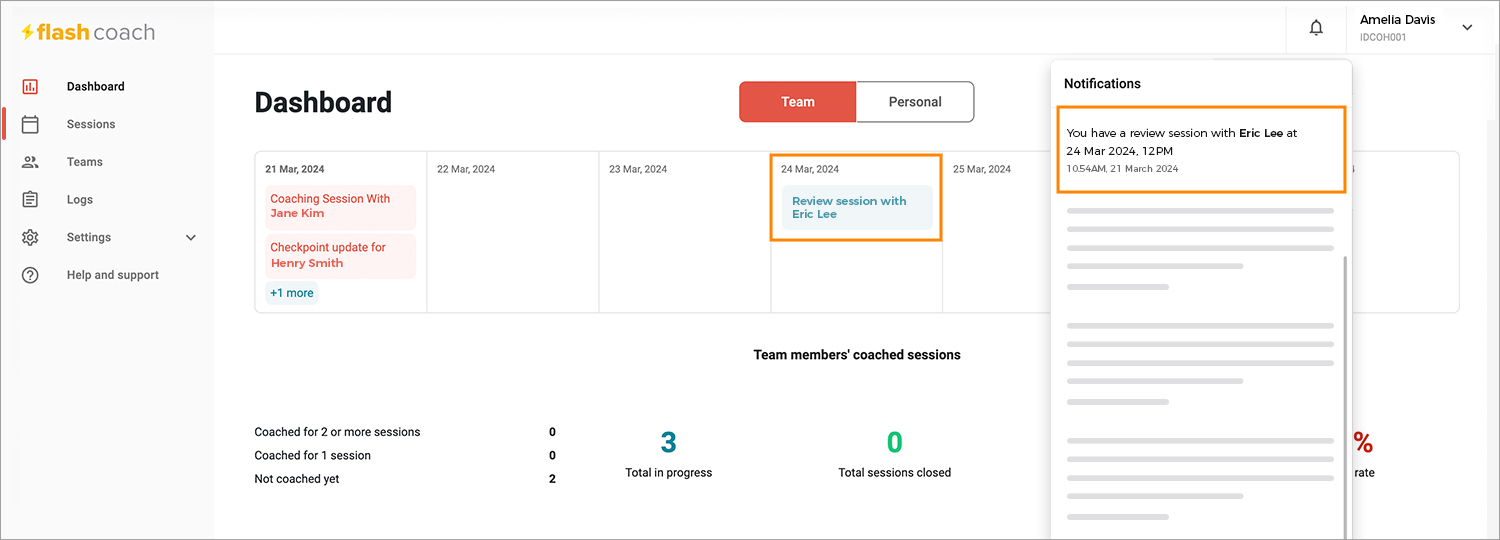
Task: Open Amelia Davis account dropdown arrow
Action: [x=1467, y=28]
